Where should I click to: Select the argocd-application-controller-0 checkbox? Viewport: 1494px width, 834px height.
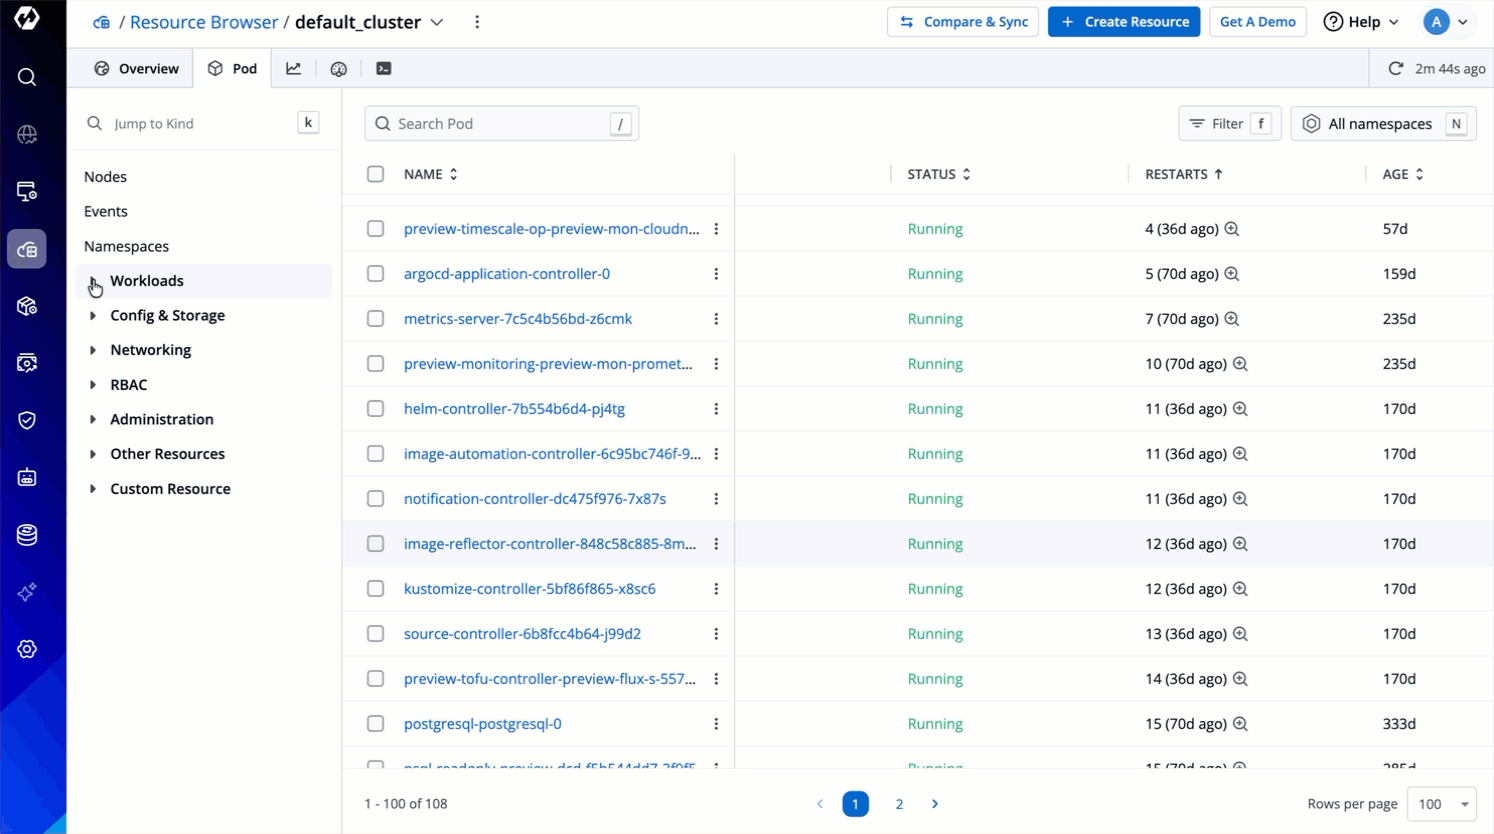[x=375, y=274]
